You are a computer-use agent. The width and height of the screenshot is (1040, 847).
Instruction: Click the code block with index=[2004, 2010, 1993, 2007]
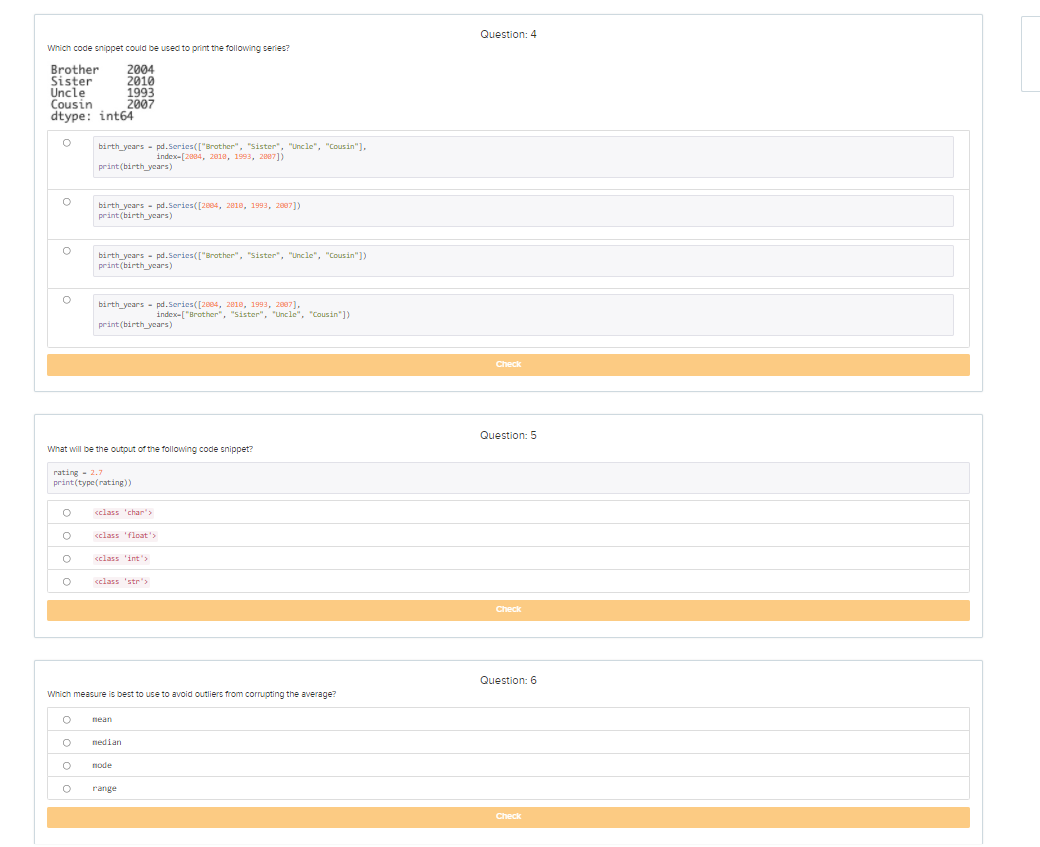[x=523, y=157]
